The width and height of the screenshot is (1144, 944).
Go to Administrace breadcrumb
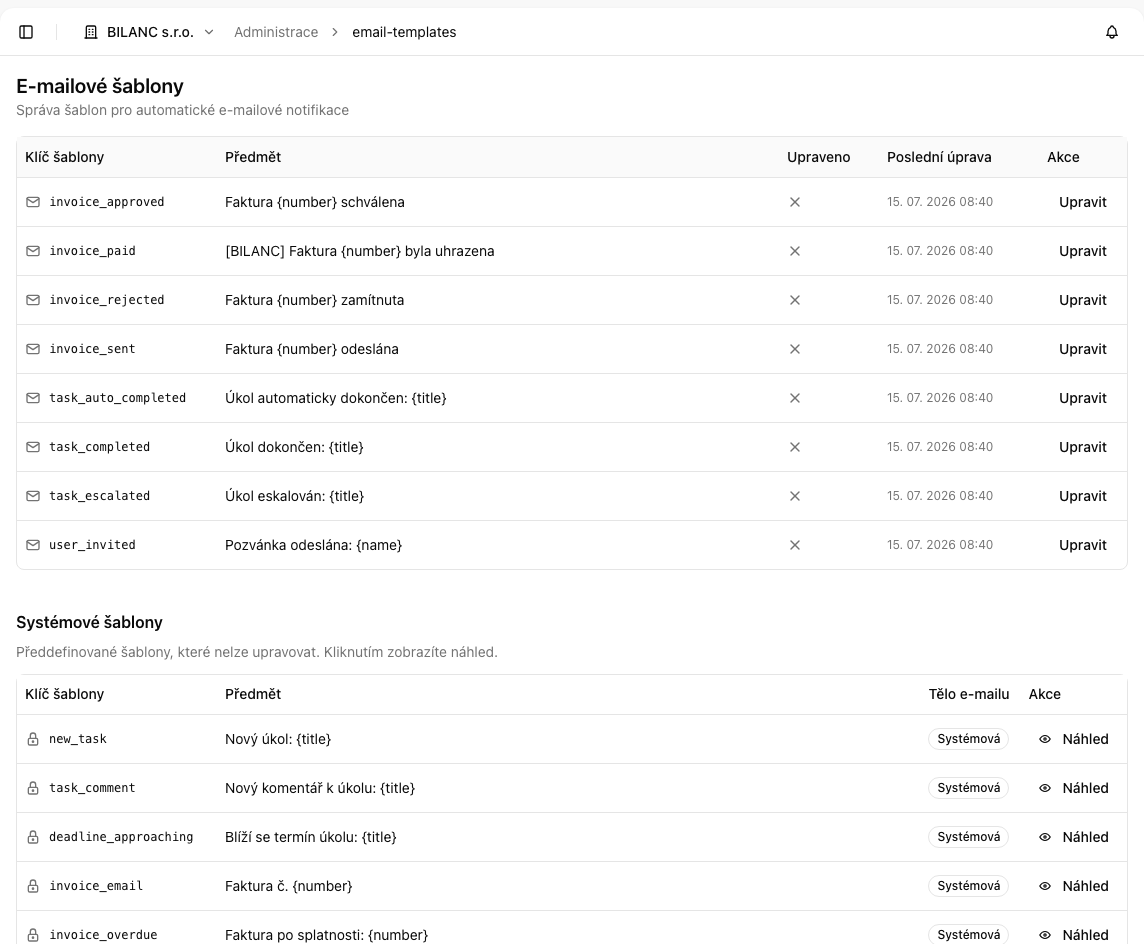click(276, 32)
